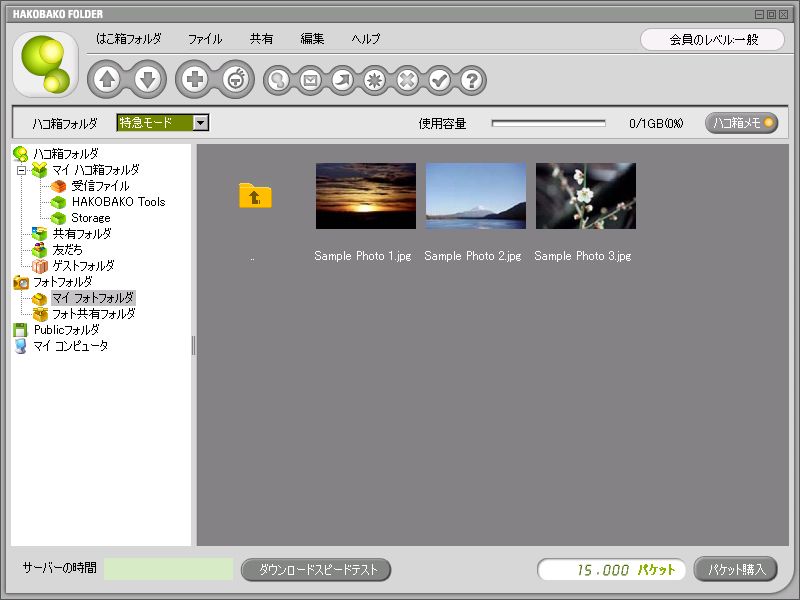Click the asterisk star toolbar button

[x=375, y=80]
